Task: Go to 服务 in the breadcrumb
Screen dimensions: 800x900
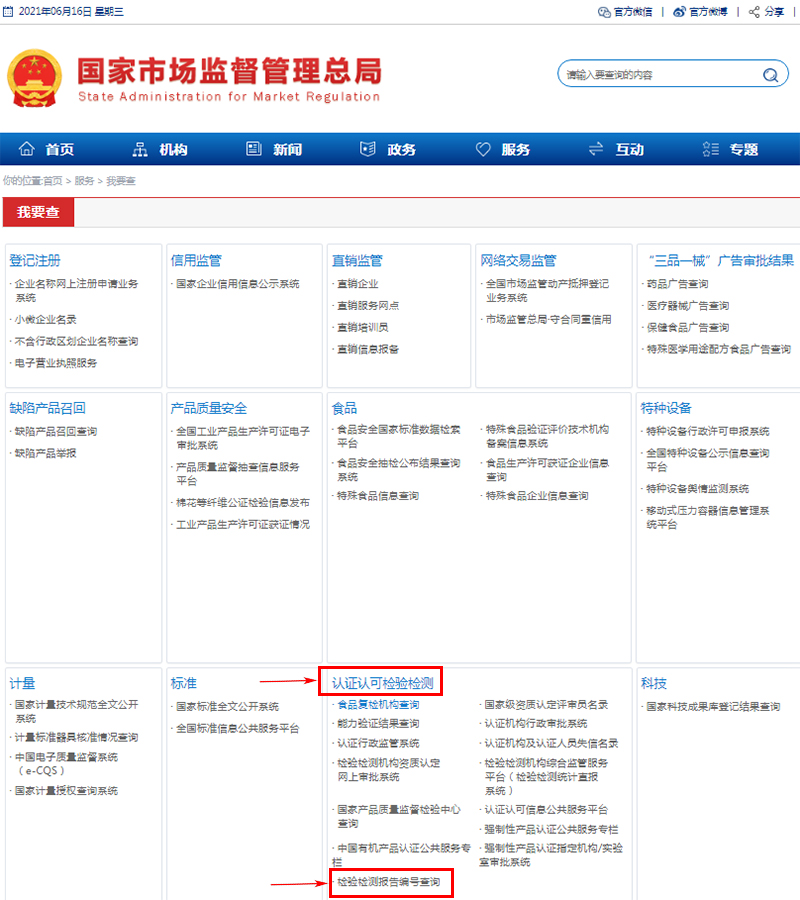Action: pos(85,181)
